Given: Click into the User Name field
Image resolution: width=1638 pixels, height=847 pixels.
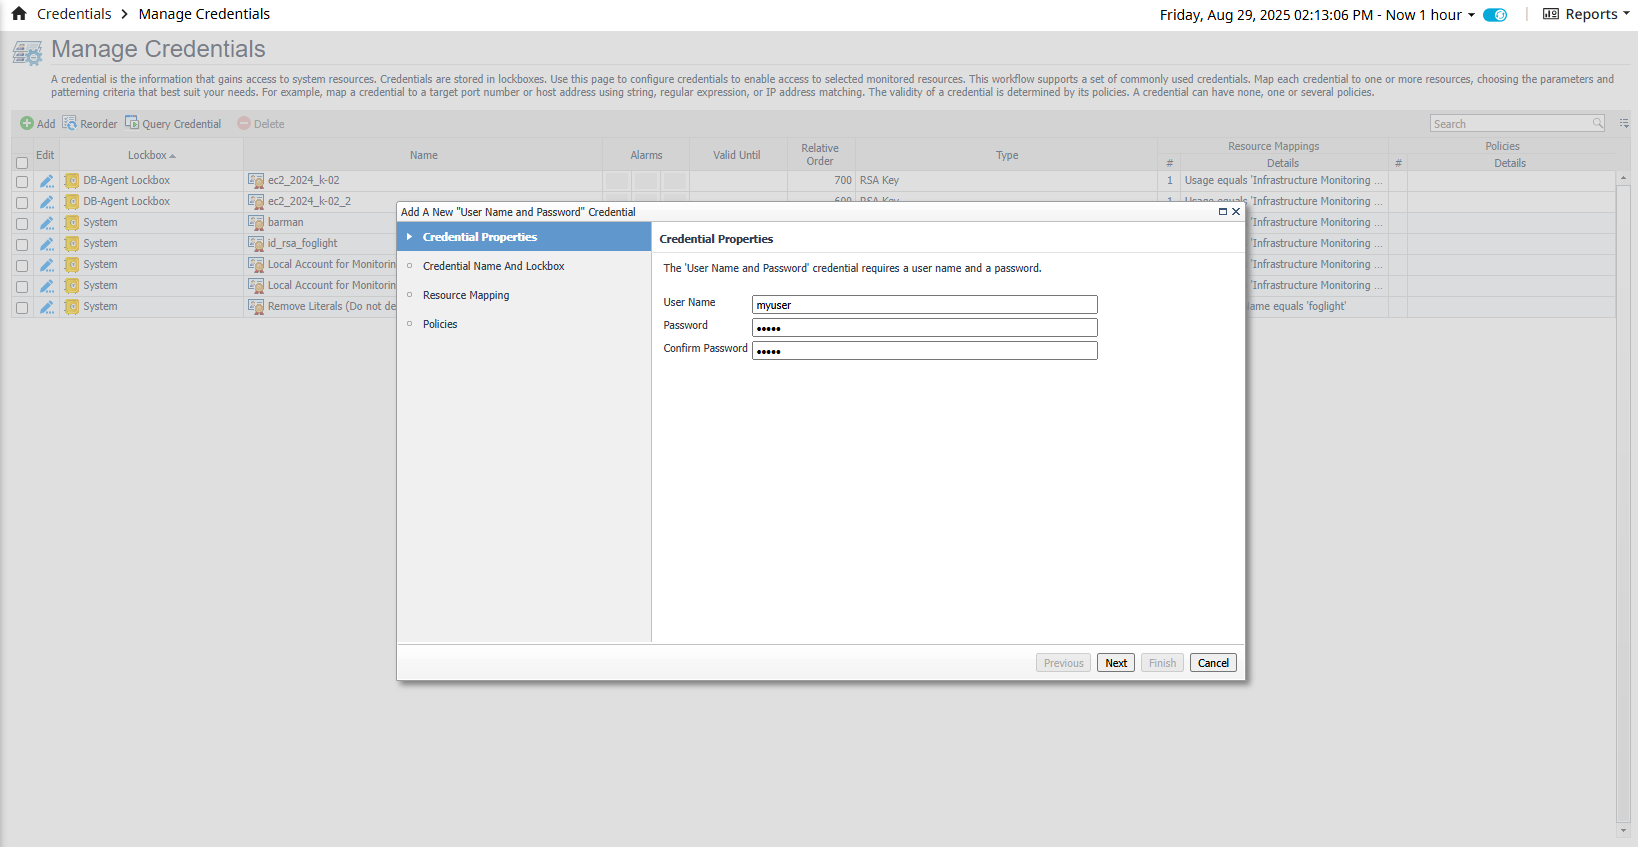Looking at the screenshot, I should coord(924,305).
